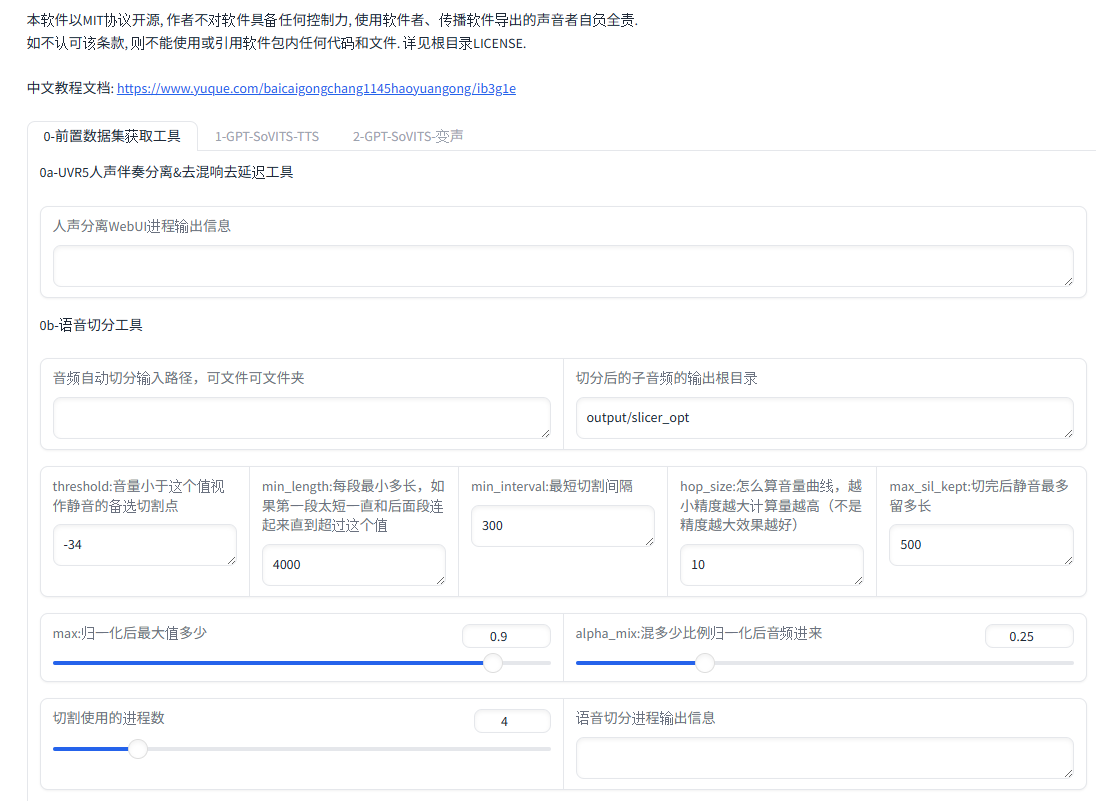
Task: Click the hop_size field showing 10
Action: point(772,565)
